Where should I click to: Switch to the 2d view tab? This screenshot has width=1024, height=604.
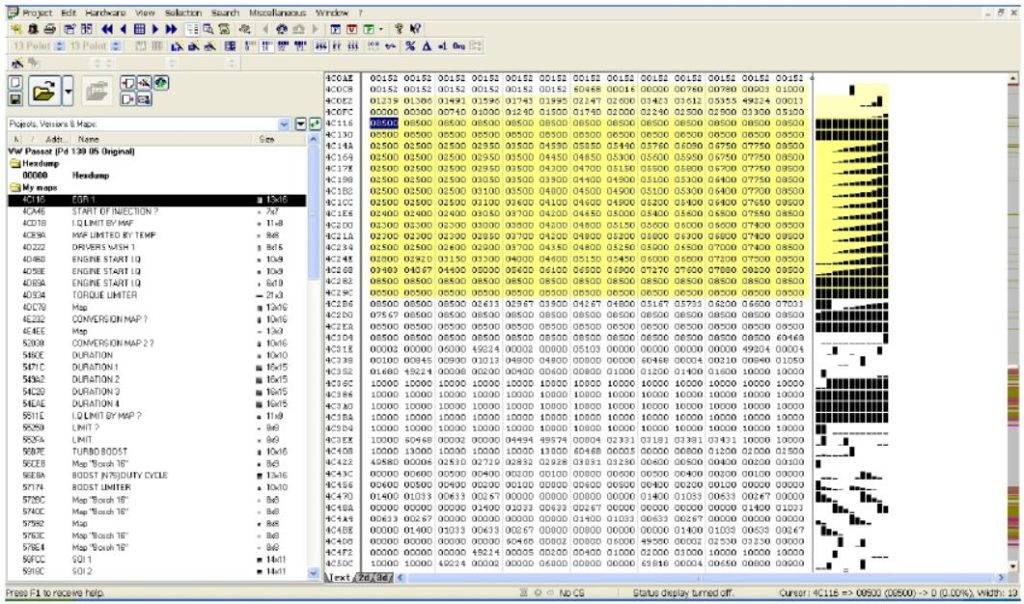(363, 577)
